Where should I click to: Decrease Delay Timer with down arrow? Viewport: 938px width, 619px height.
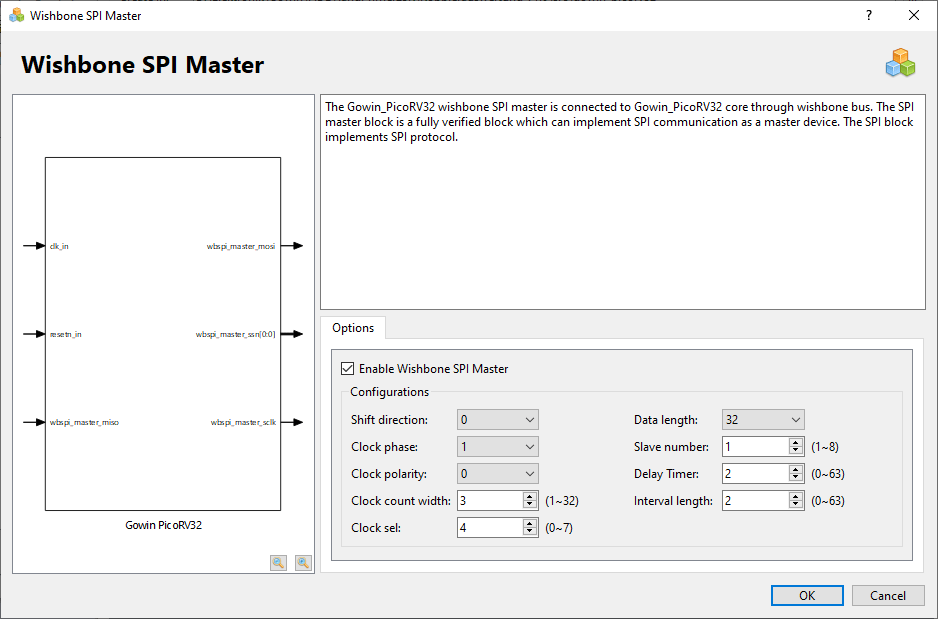point(795,478)
